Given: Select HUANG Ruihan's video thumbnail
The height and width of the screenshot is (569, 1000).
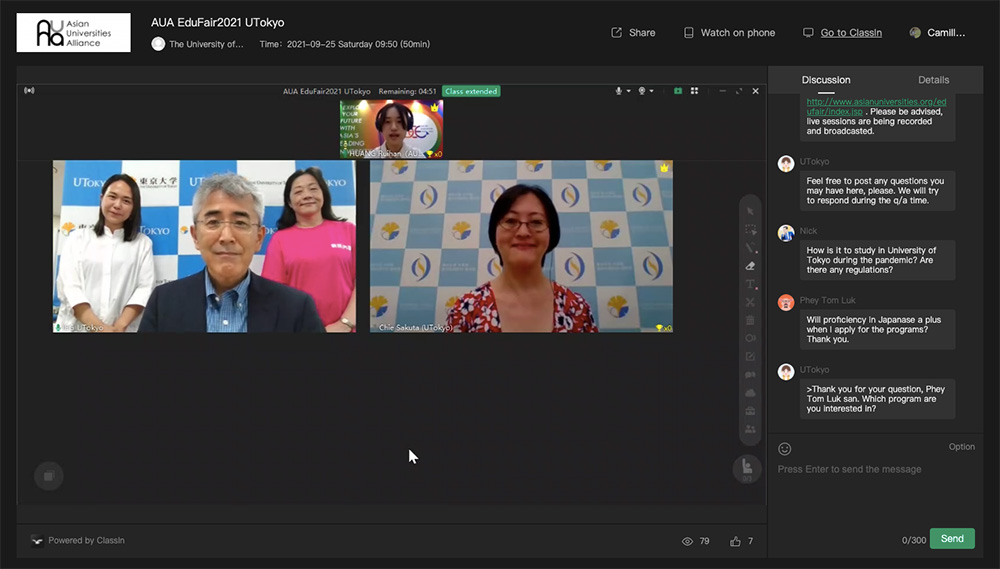Looking at the screenshot, I should pyautogui.click(x=392, y=129).
